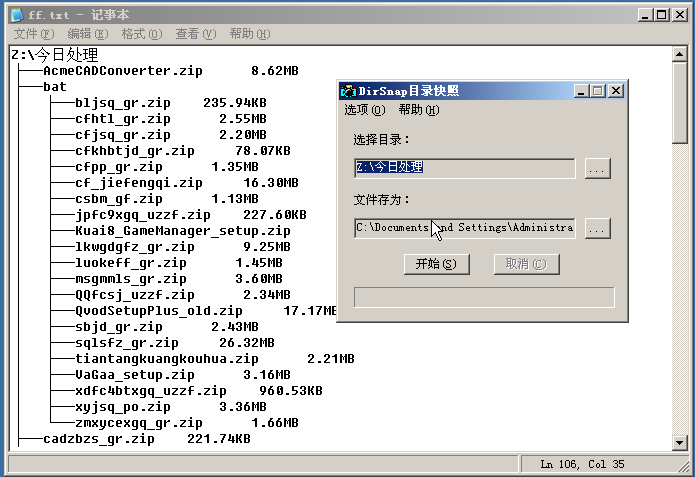The height and width of the screenshot is (477, 695).
Task: Click the 8.62MB size value
Action: coord(275,70)
